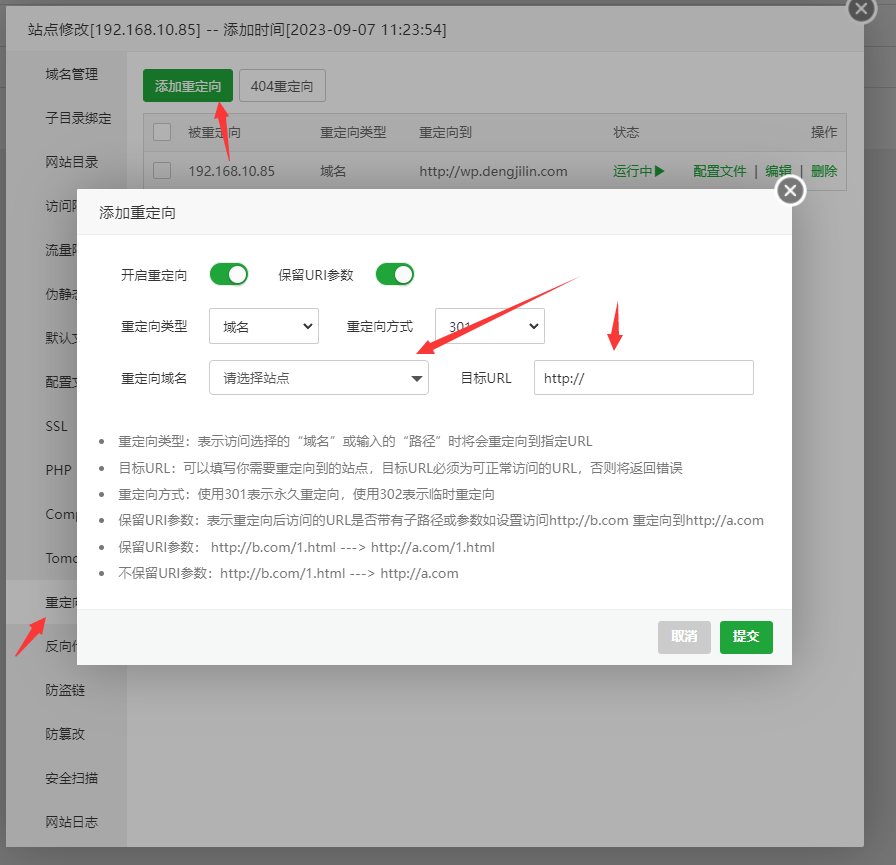Image resolution: width=896 pixels, height=865 pixels.
Task: Expand the 请选择站点 site selector
Action: click(x=318, y=377)
